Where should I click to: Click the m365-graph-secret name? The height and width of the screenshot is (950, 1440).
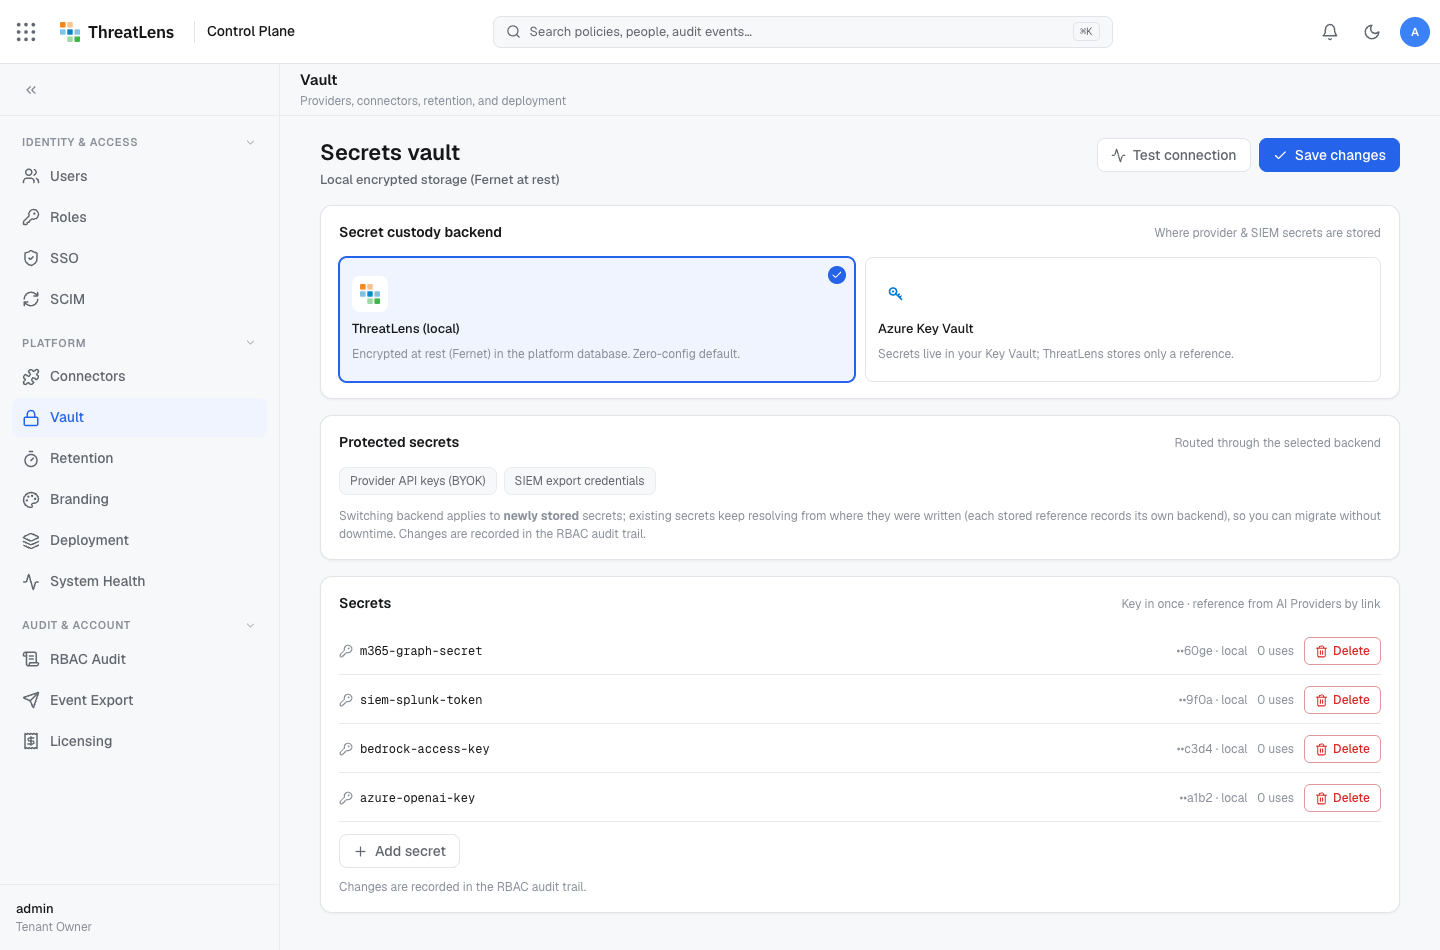tap(421, 651)
